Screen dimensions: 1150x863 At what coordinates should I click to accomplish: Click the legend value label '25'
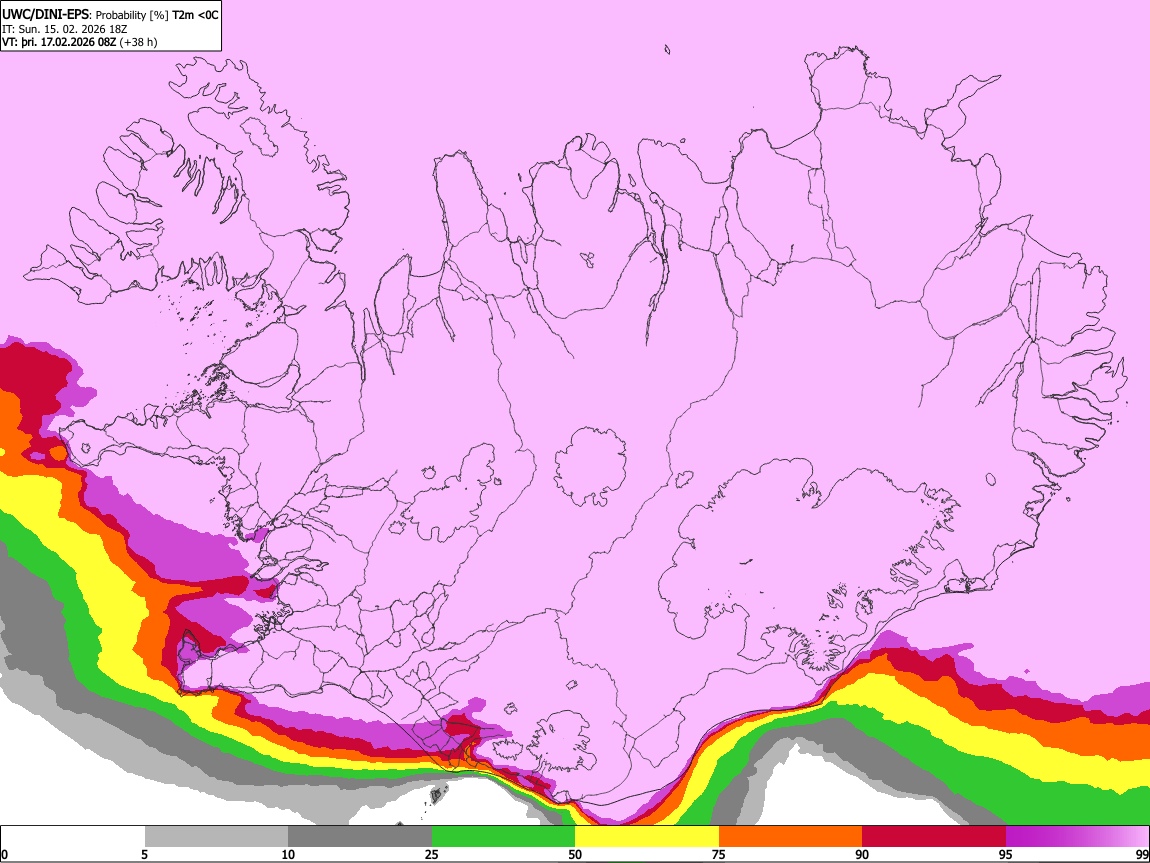pyautogui.click(x=432, y=855)
